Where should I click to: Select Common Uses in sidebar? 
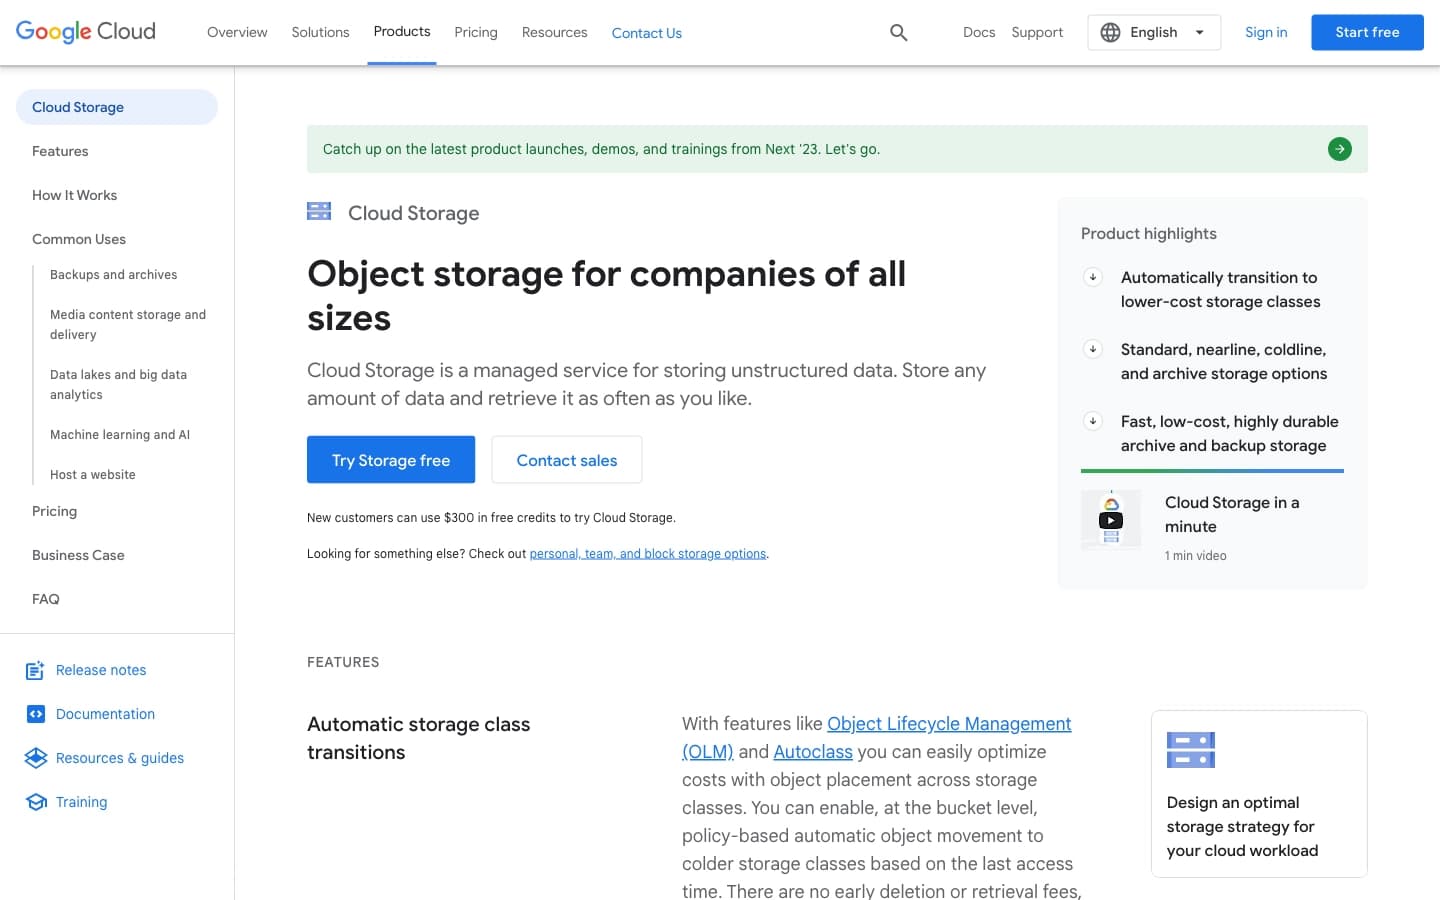[x=79, y=239]
